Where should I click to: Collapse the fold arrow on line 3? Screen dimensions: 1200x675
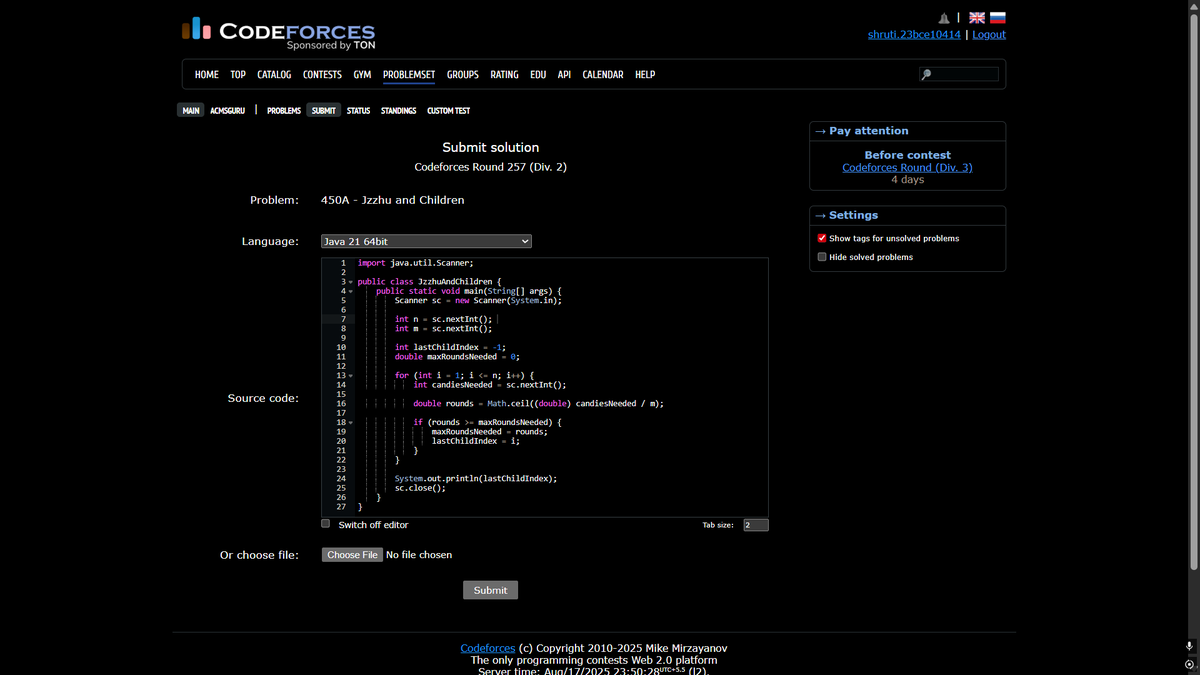(351, 282)
